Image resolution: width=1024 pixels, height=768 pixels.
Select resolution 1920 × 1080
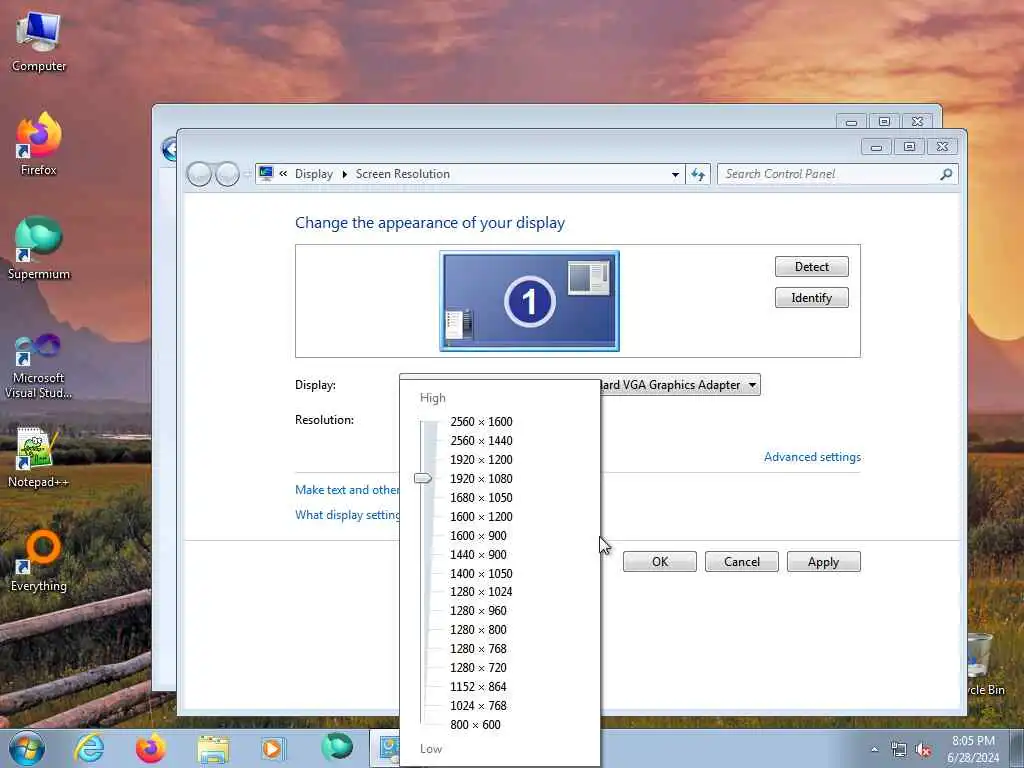click(x=481, y=479)
